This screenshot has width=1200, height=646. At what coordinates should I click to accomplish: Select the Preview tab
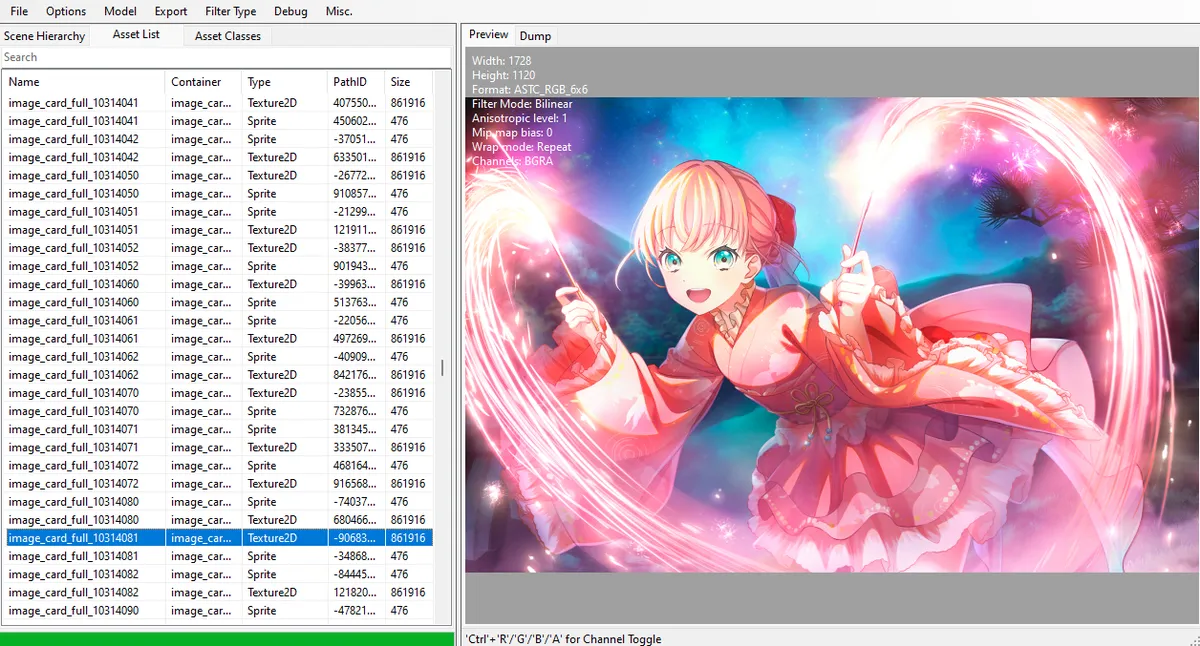click(489, 35)
